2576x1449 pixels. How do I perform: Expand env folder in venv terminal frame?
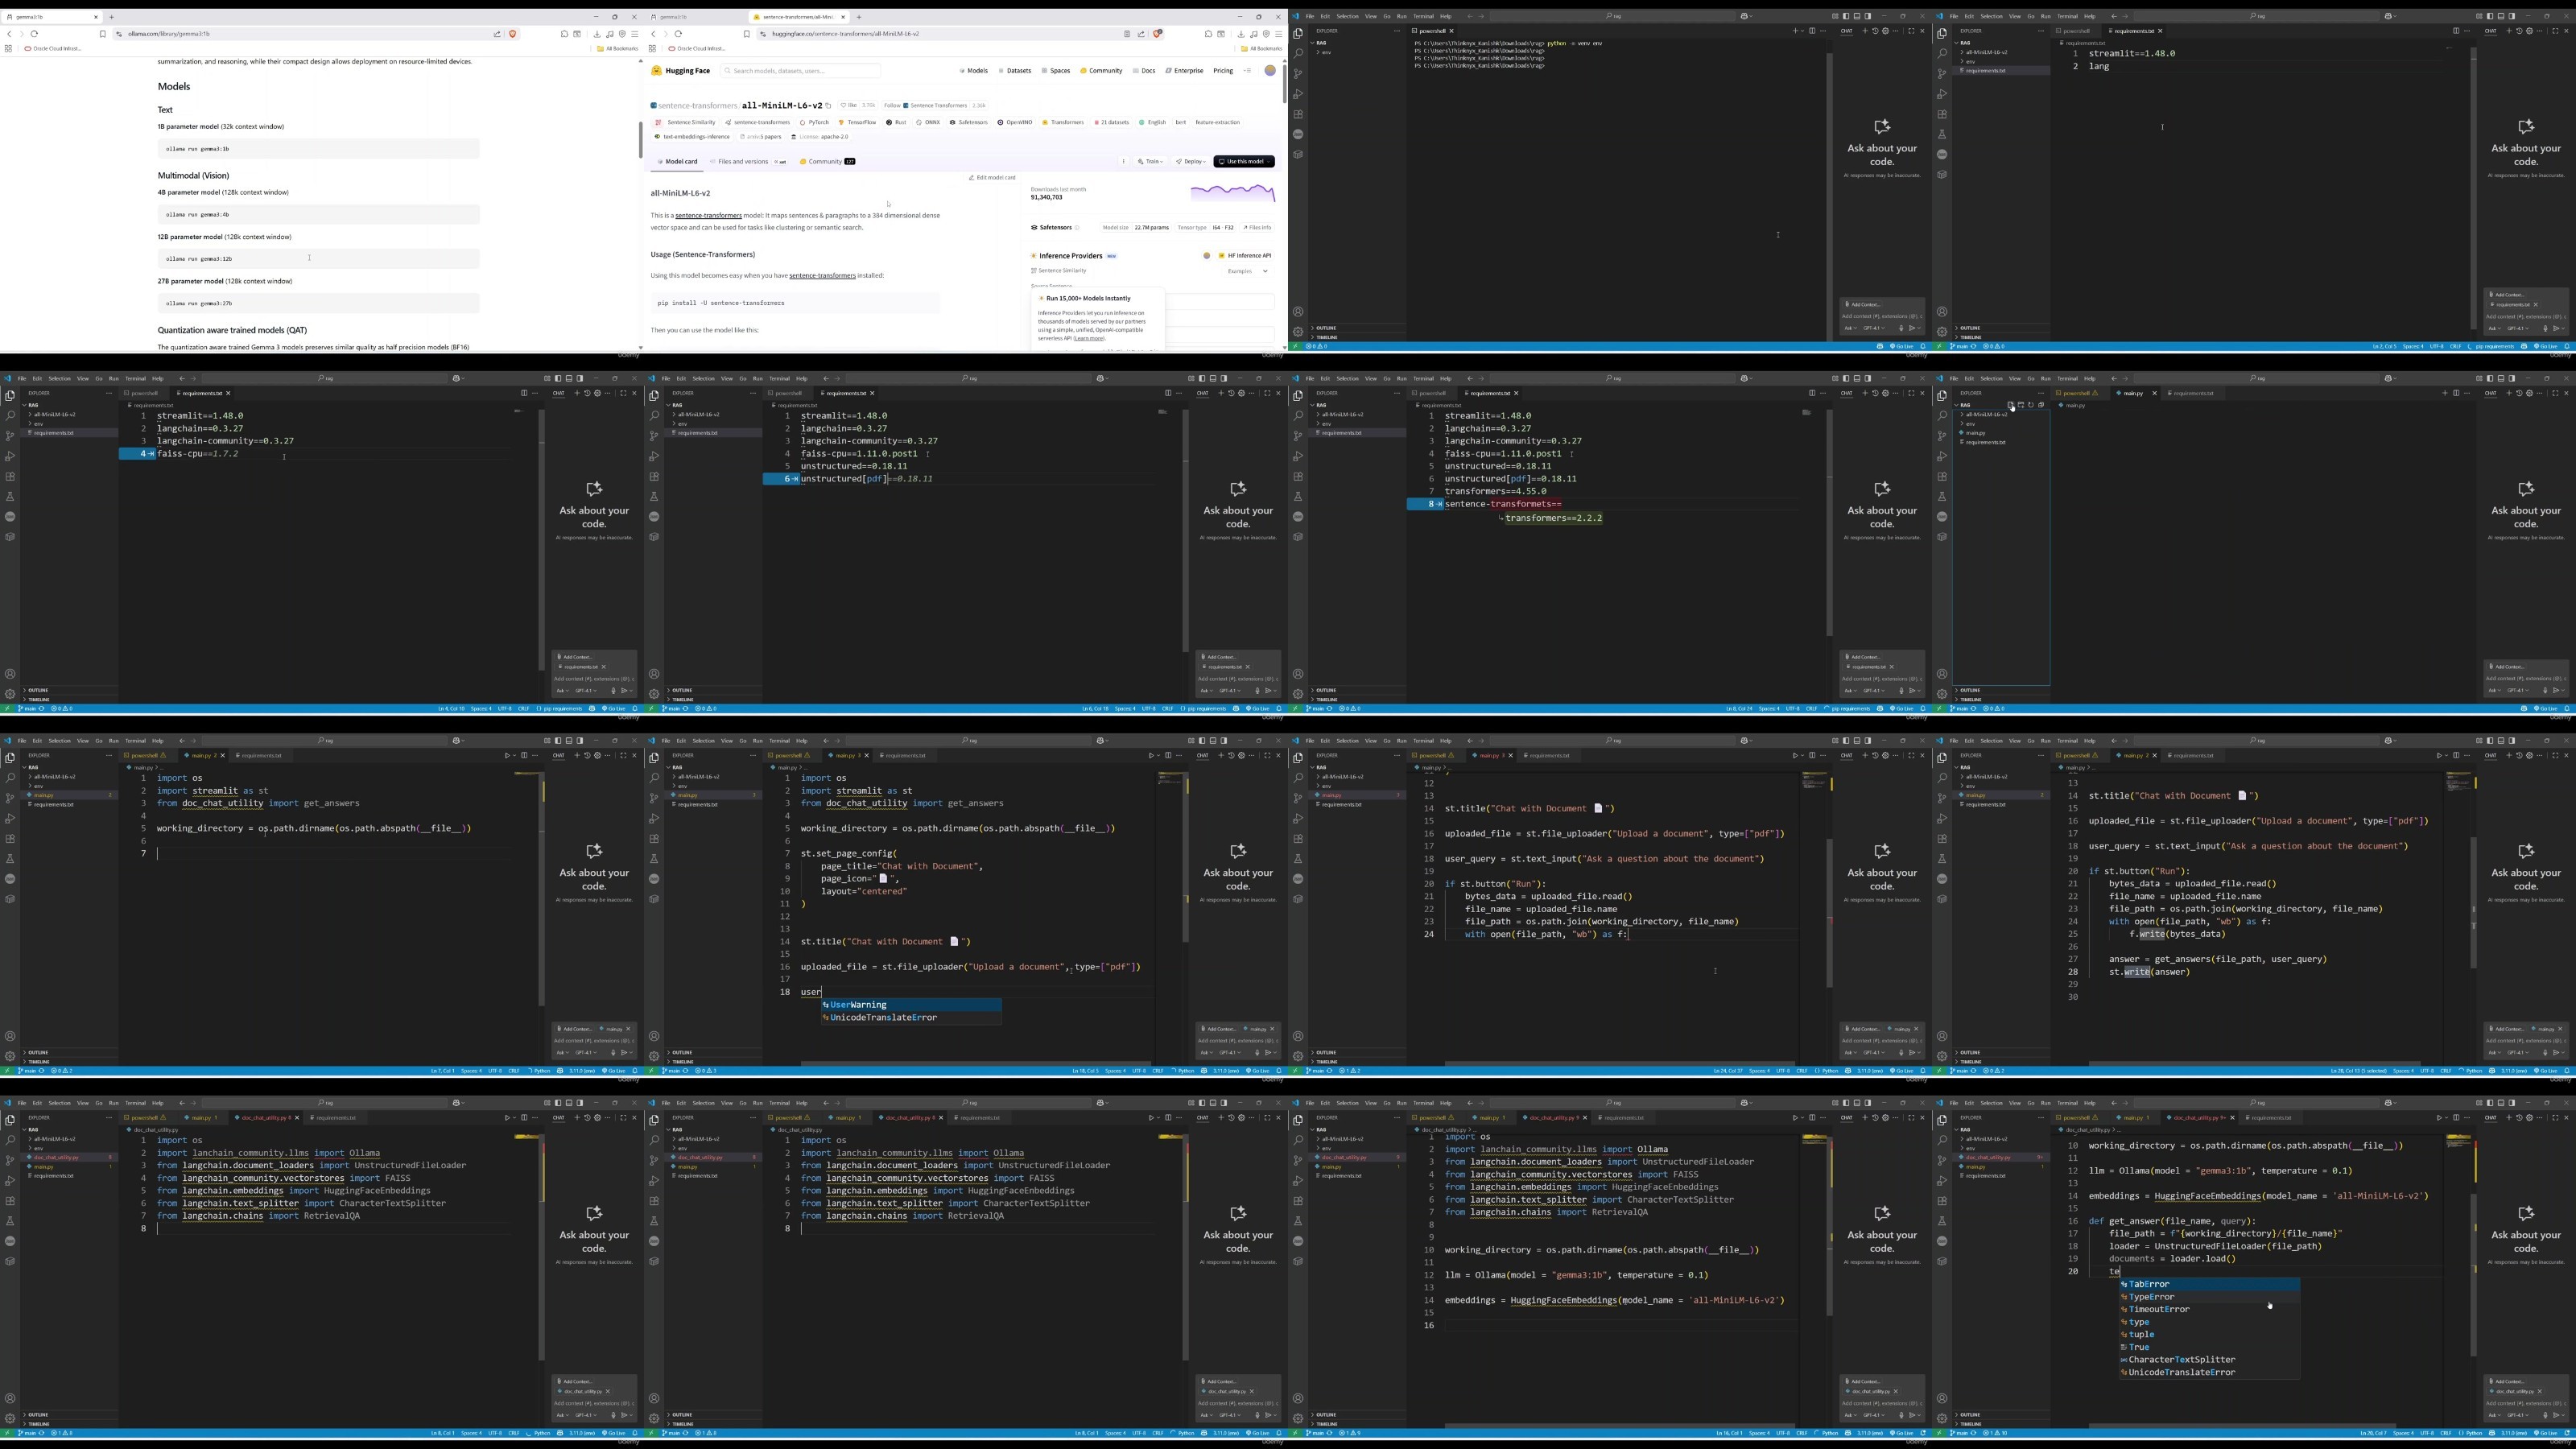(x=1325, y=52)
